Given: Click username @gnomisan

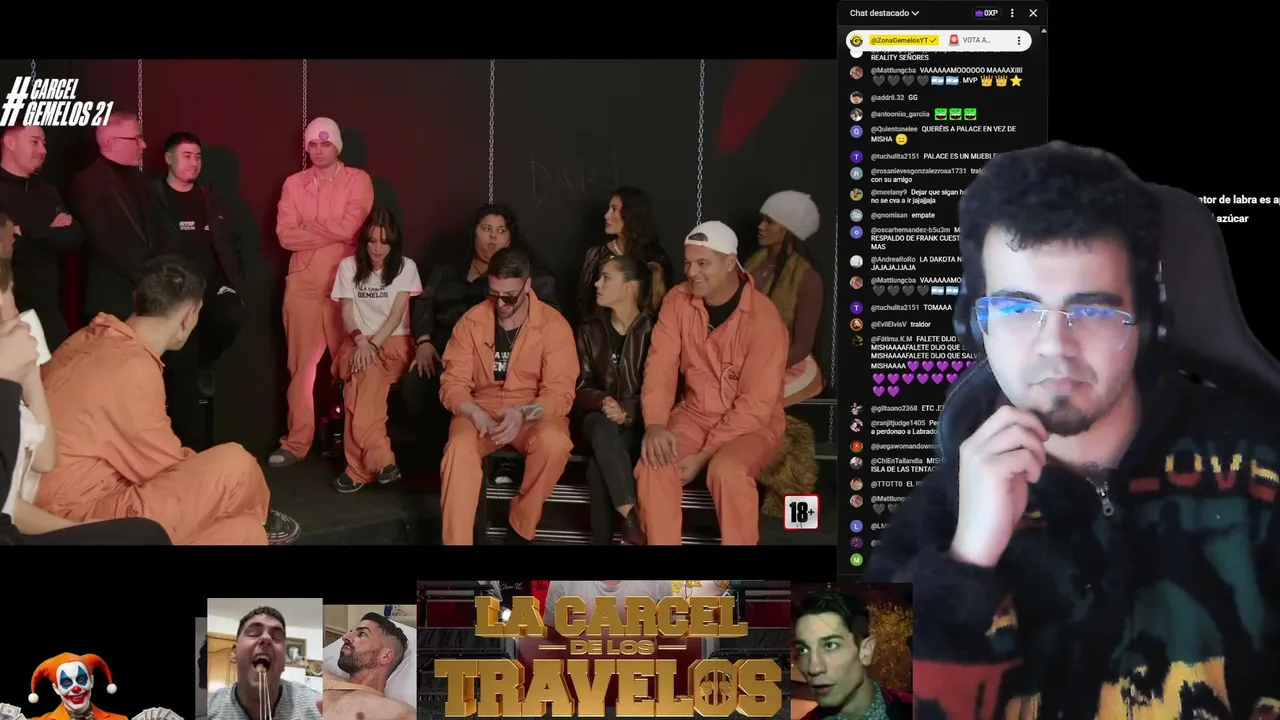Looking at the screenshot, I should 888,215.
